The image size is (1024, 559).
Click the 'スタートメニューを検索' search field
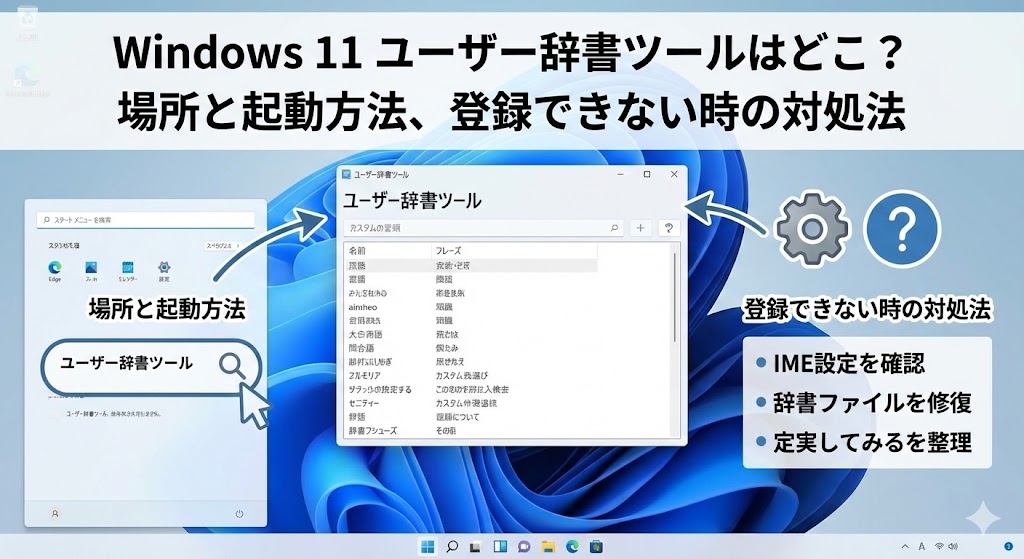146,220
